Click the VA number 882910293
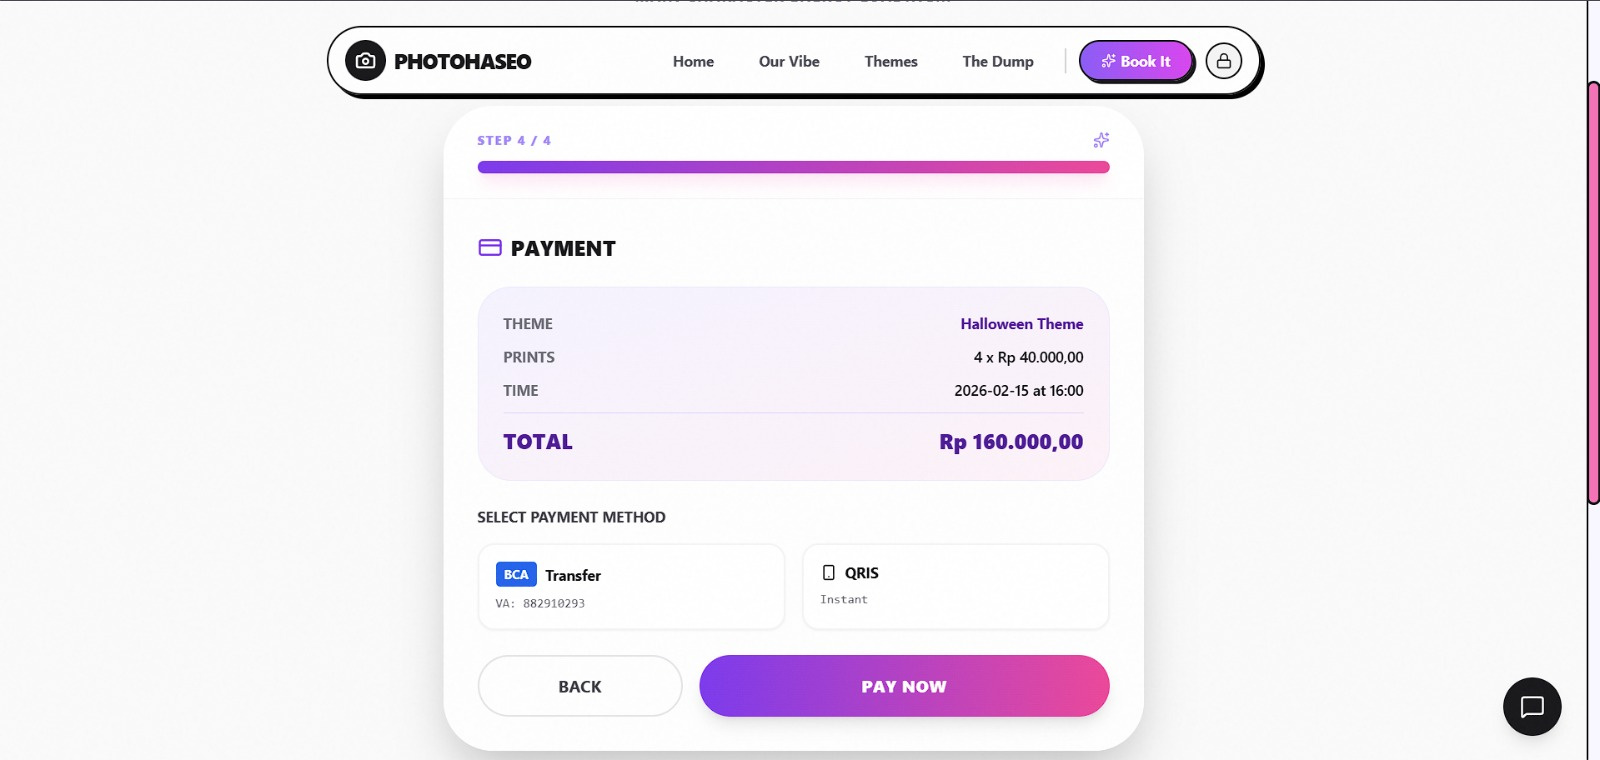Screen dimensions: 1600x760 [x=554, y=603]
